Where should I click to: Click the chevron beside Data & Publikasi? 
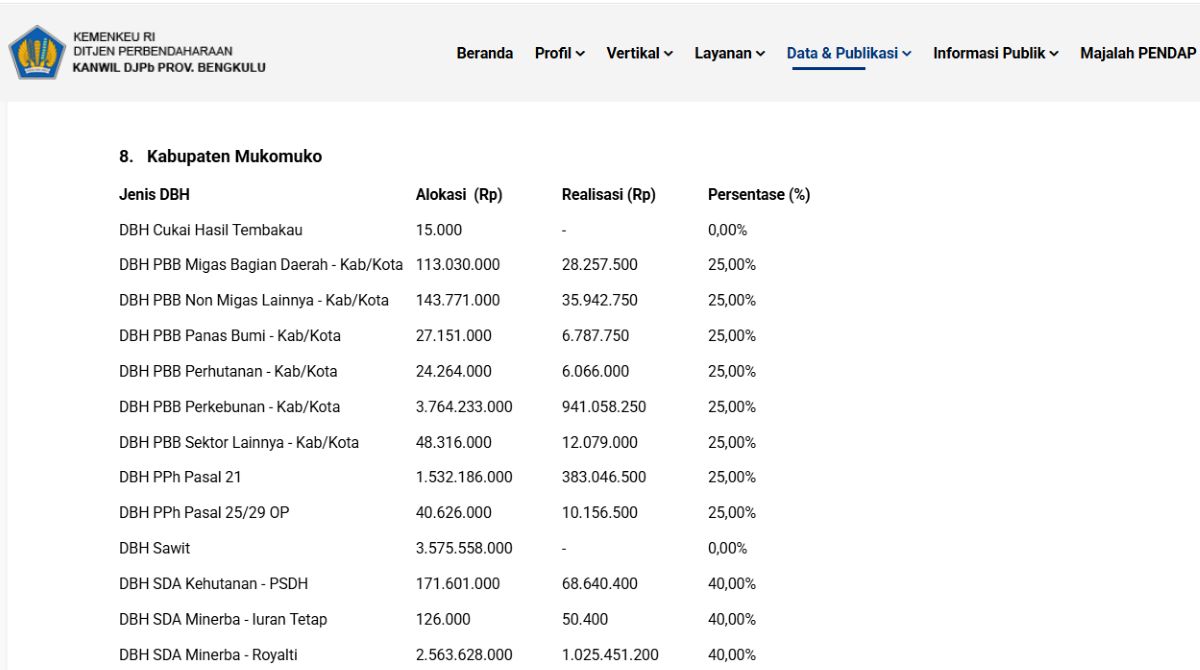tap(907, 54)
